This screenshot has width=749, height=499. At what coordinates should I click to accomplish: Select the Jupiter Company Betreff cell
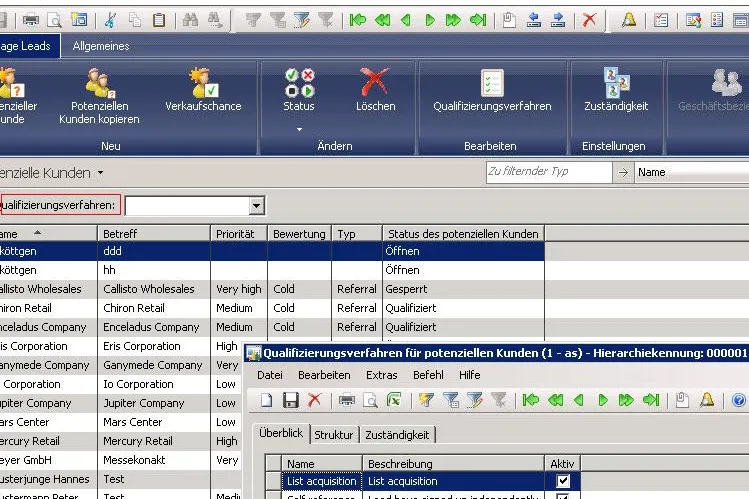(154, 403)
